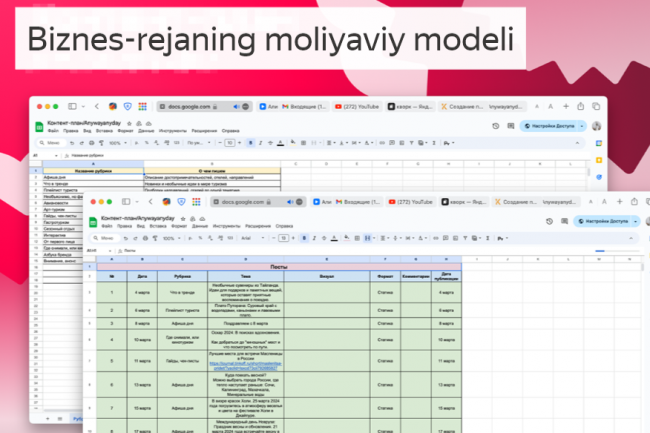Toggle Strikethrough in the back window toolbar
This screenshot has width=650, height=433.
pyautogui.click(x=270, y=143)
